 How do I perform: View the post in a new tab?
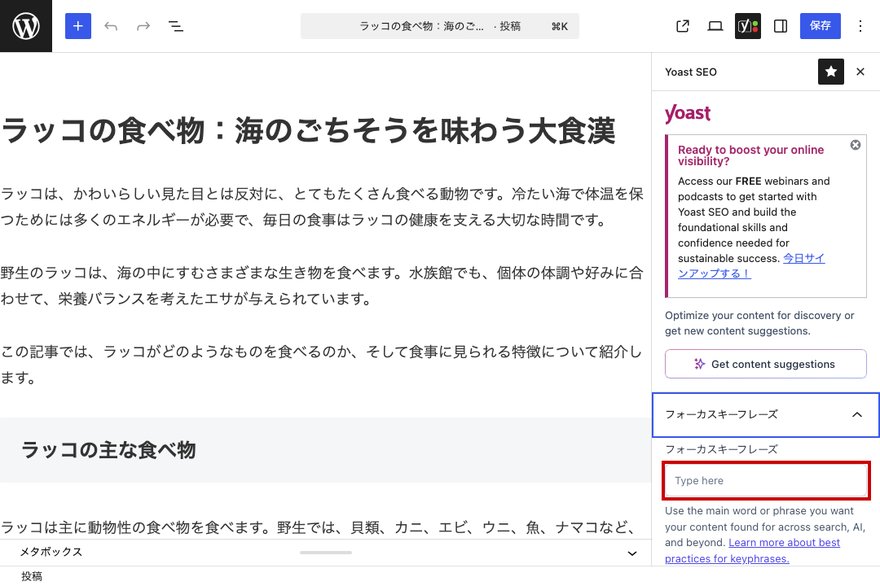682,26
